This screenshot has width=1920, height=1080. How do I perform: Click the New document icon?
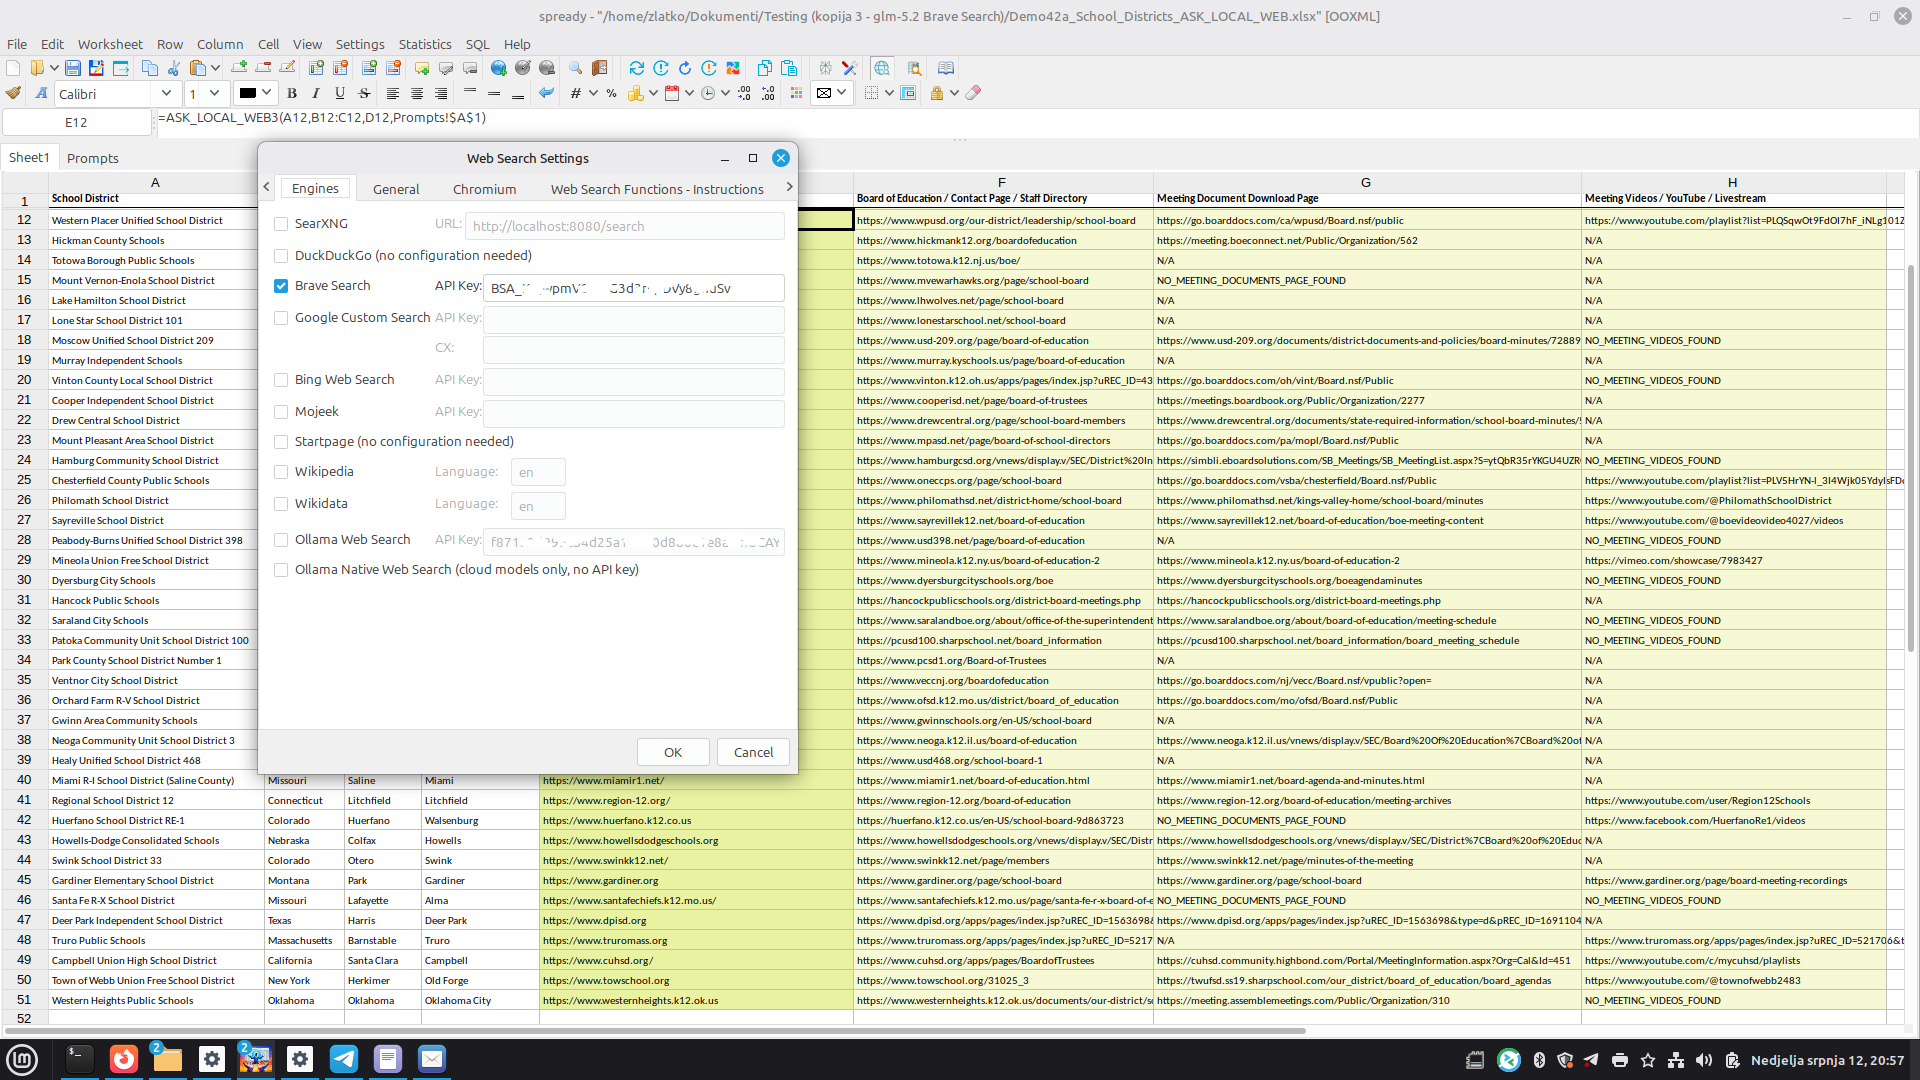13,68
